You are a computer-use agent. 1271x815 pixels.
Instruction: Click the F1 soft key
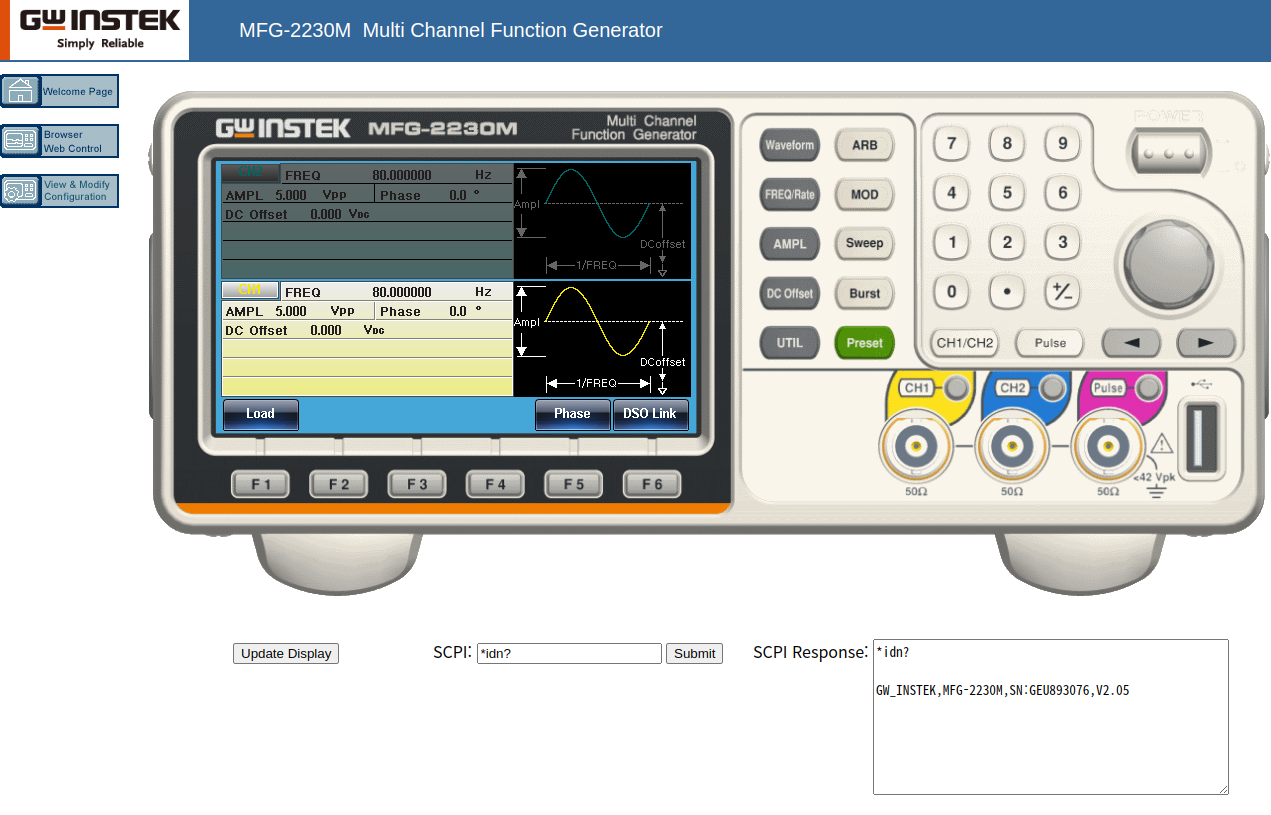click(260, 484)
